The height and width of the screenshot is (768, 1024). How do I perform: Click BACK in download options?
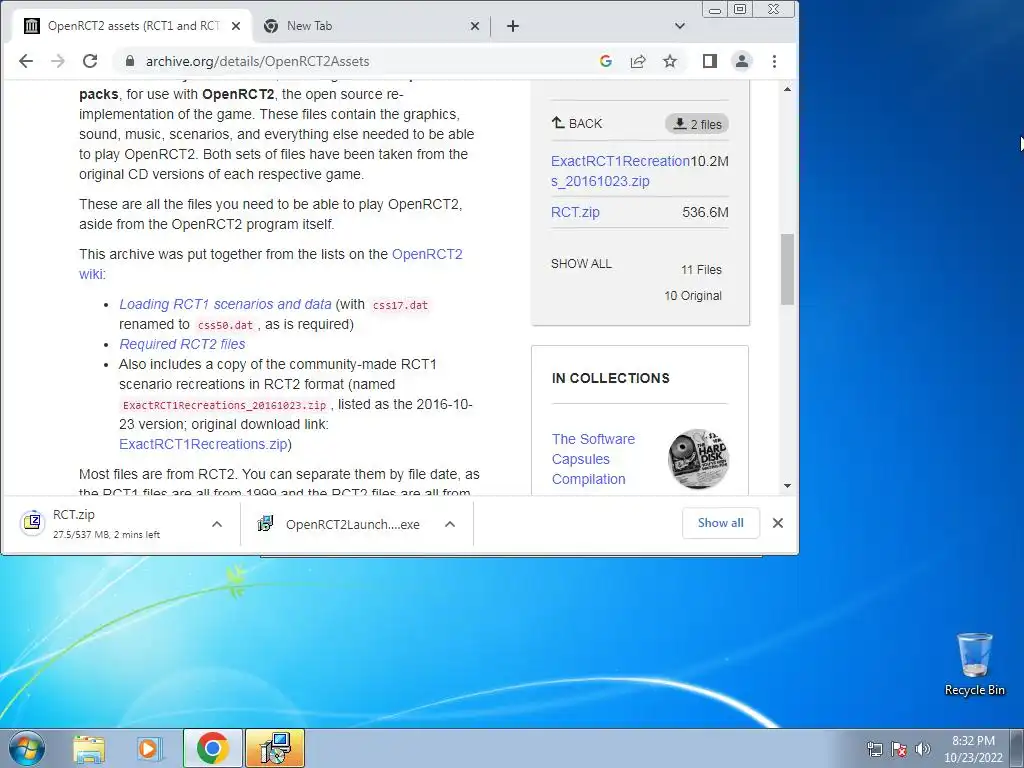point(577,123)
